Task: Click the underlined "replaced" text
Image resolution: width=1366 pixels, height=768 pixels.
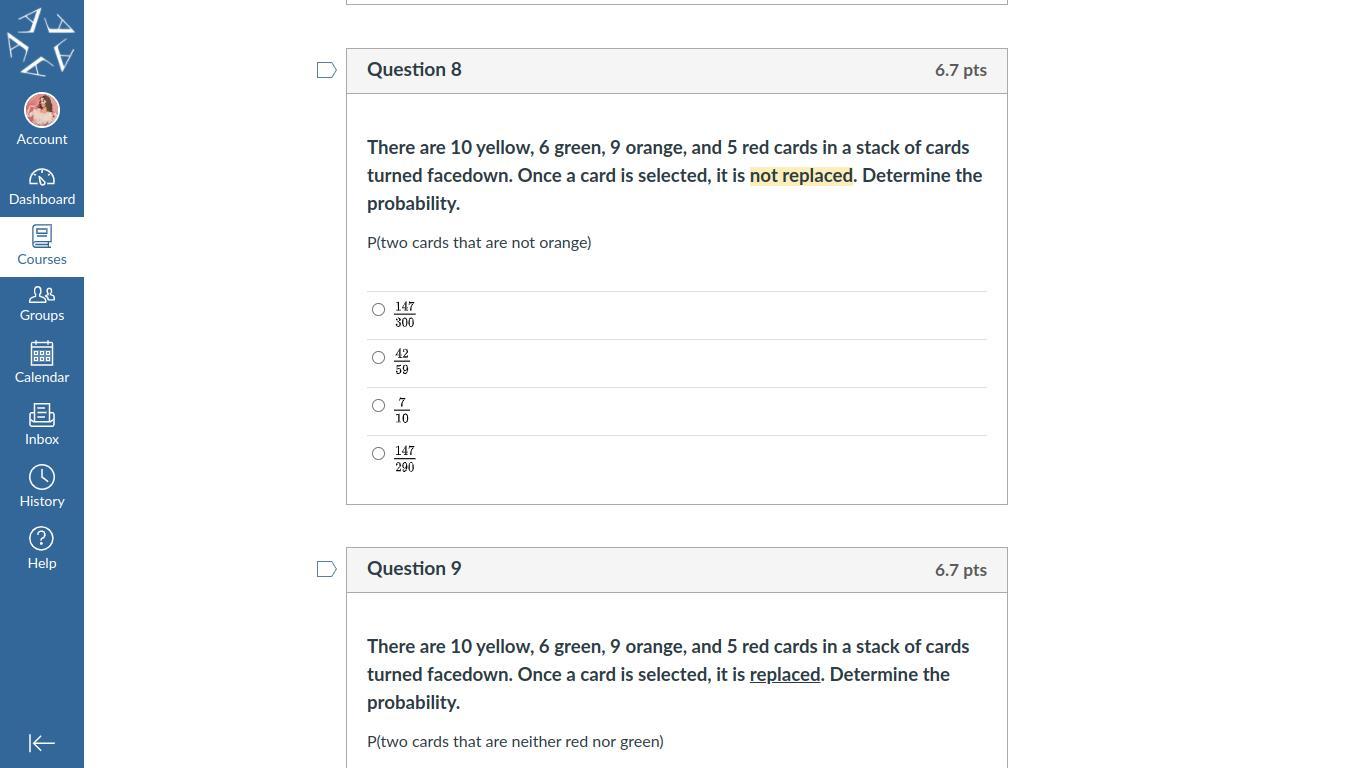Action: tap(785, 675)
